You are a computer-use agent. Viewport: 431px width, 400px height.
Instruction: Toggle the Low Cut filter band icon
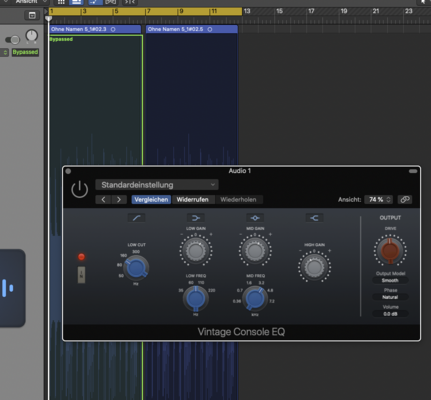tap(136, 218)
